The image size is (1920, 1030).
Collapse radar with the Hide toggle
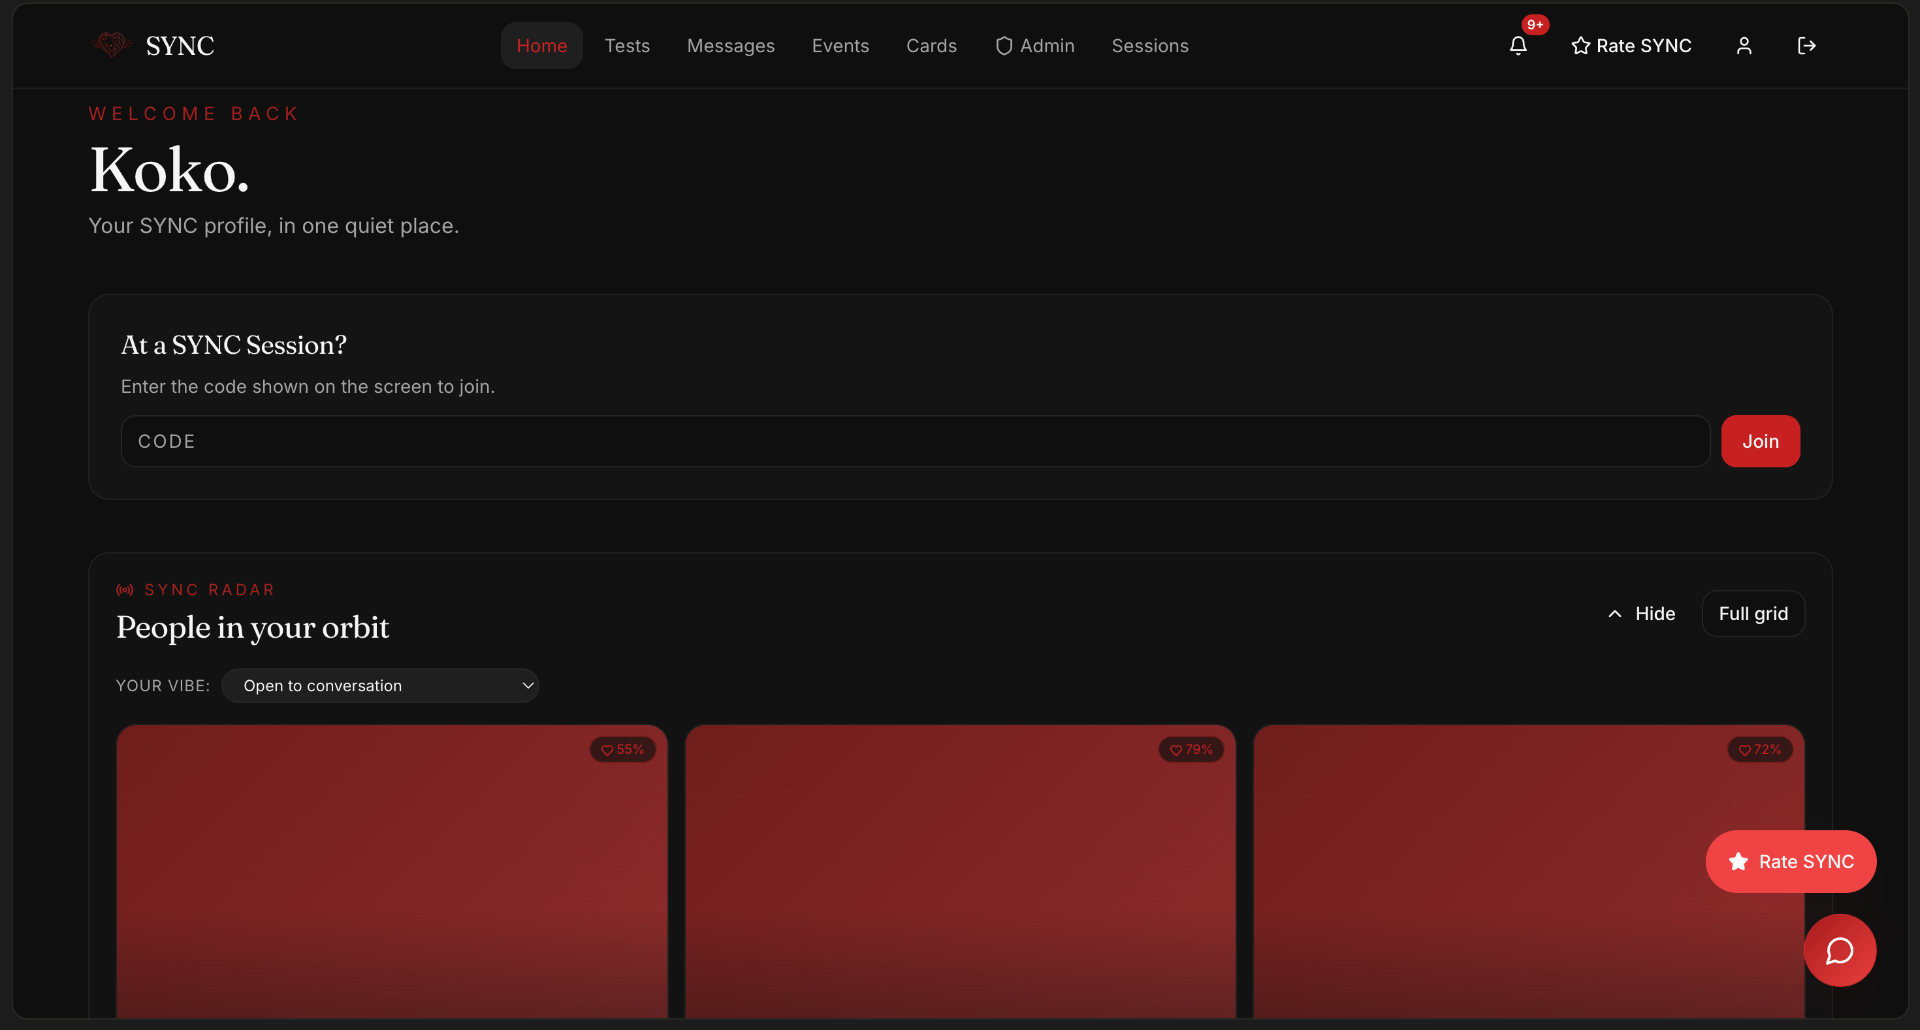pyautogui.click(x=1641, y=614)
